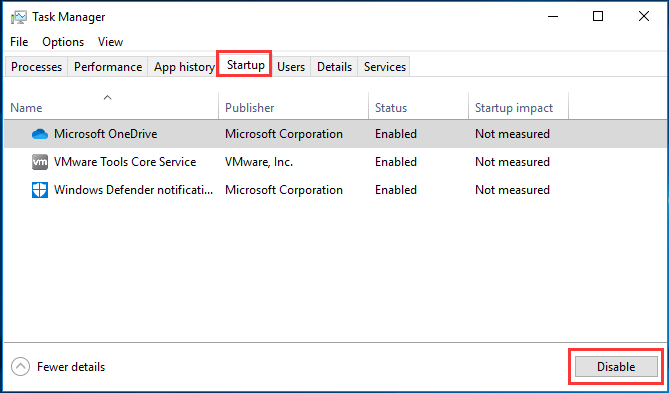Viewport: 669px width, 393px height.
Task: Select the VMware Tools Core Service entry
Action: pos(125,162)
